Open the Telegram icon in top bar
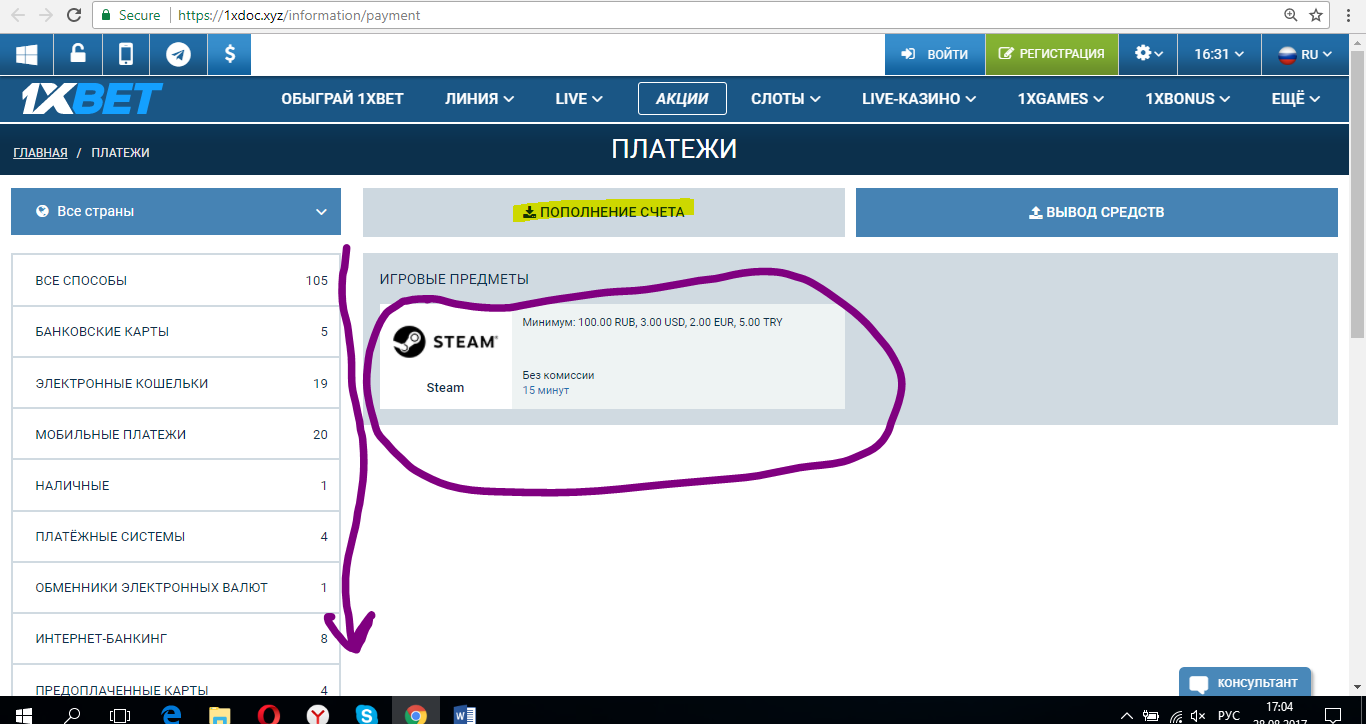 tap(178, 54)
